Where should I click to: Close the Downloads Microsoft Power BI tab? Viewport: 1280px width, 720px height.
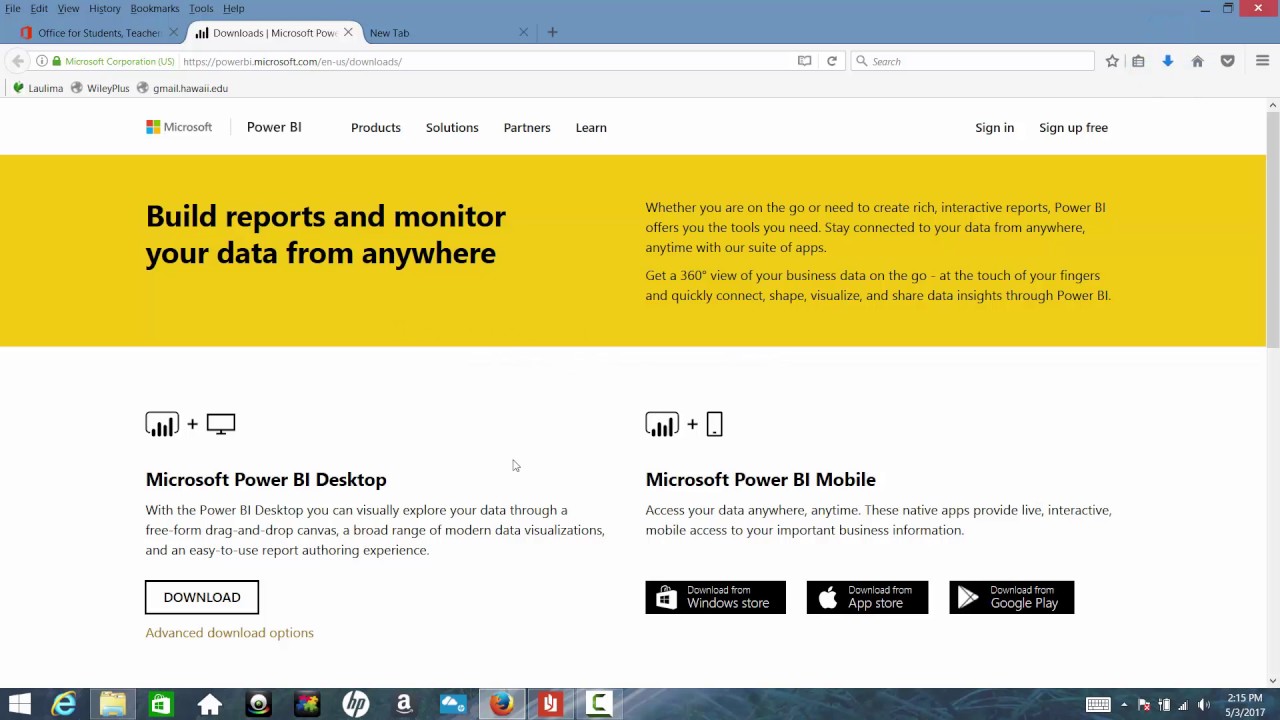(x=348, y=32)
